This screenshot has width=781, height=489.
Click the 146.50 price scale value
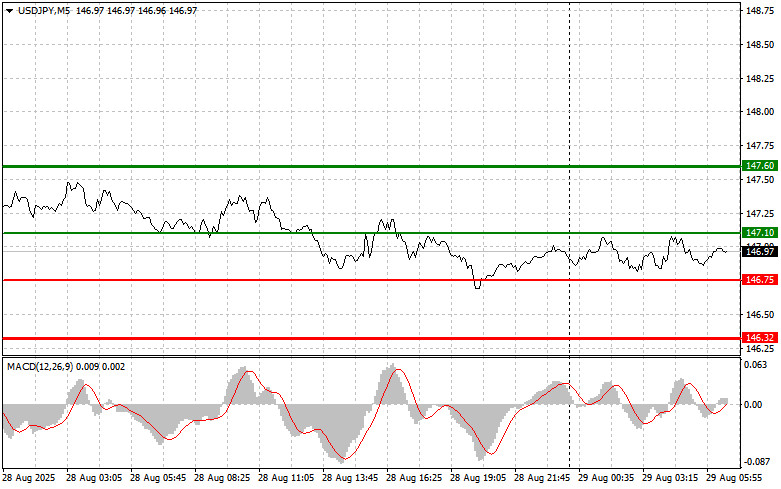[760, 315]
